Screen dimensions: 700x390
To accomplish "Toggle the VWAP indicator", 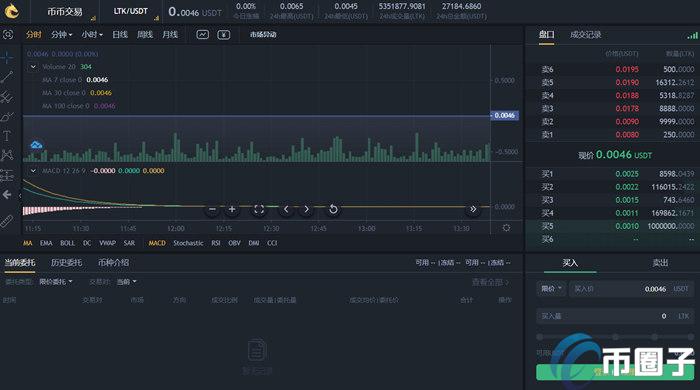I will [107, 243].
